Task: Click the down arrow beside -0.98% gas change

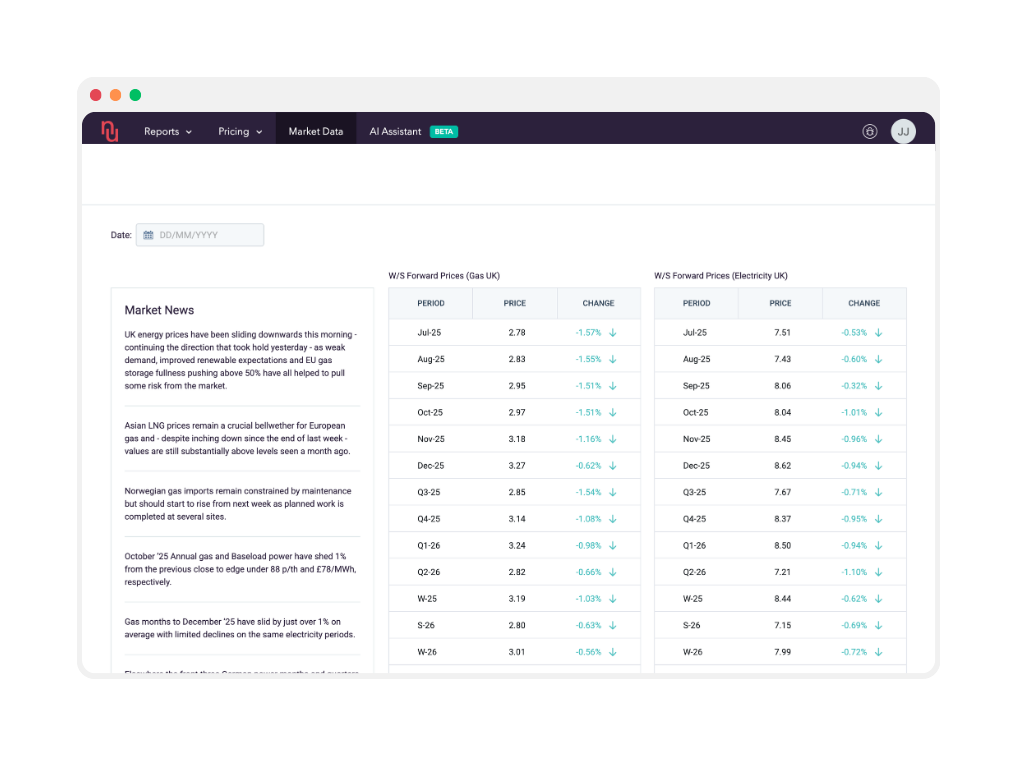Action: point(613,546)
